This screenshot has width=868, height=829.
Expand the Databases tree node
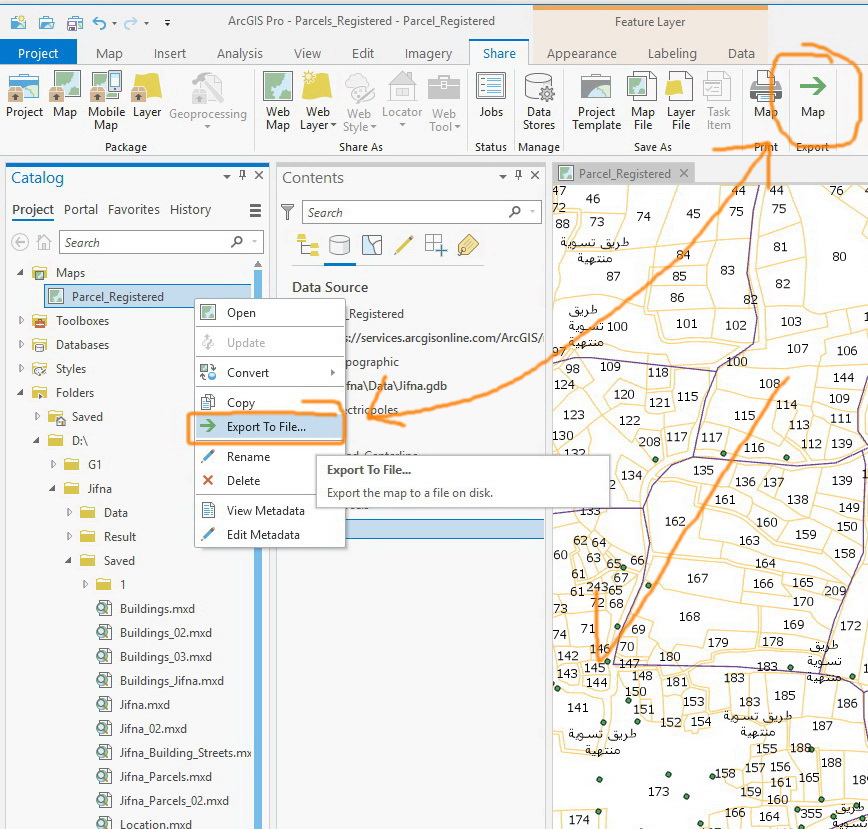[x=22, y=345]
